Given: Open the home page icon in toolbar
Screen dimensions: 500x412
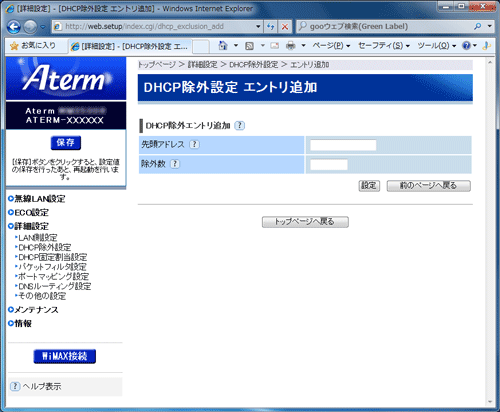Looking at the screenshot, I should tap(223, 46).
